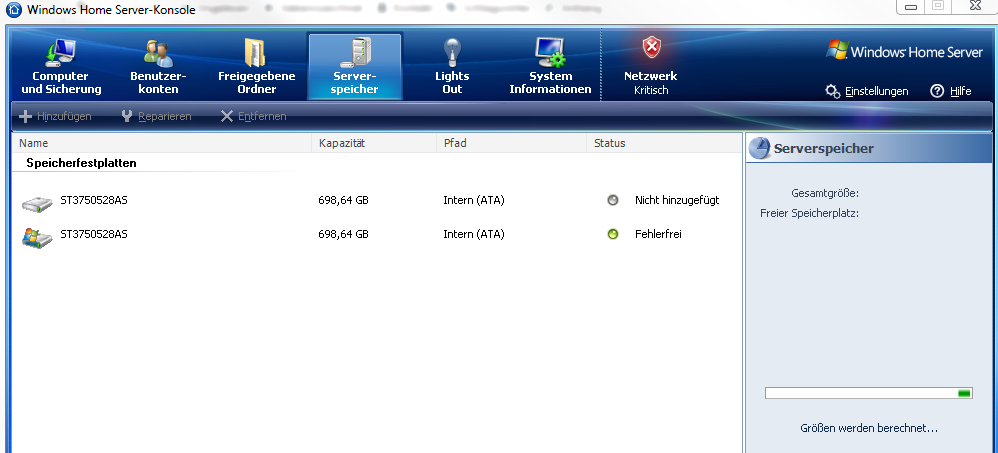Image resolution: width=998 pixels, height=453 pixels.
Task: Click the Reparieren toolbar button
Action: click(x=156, y=116)
